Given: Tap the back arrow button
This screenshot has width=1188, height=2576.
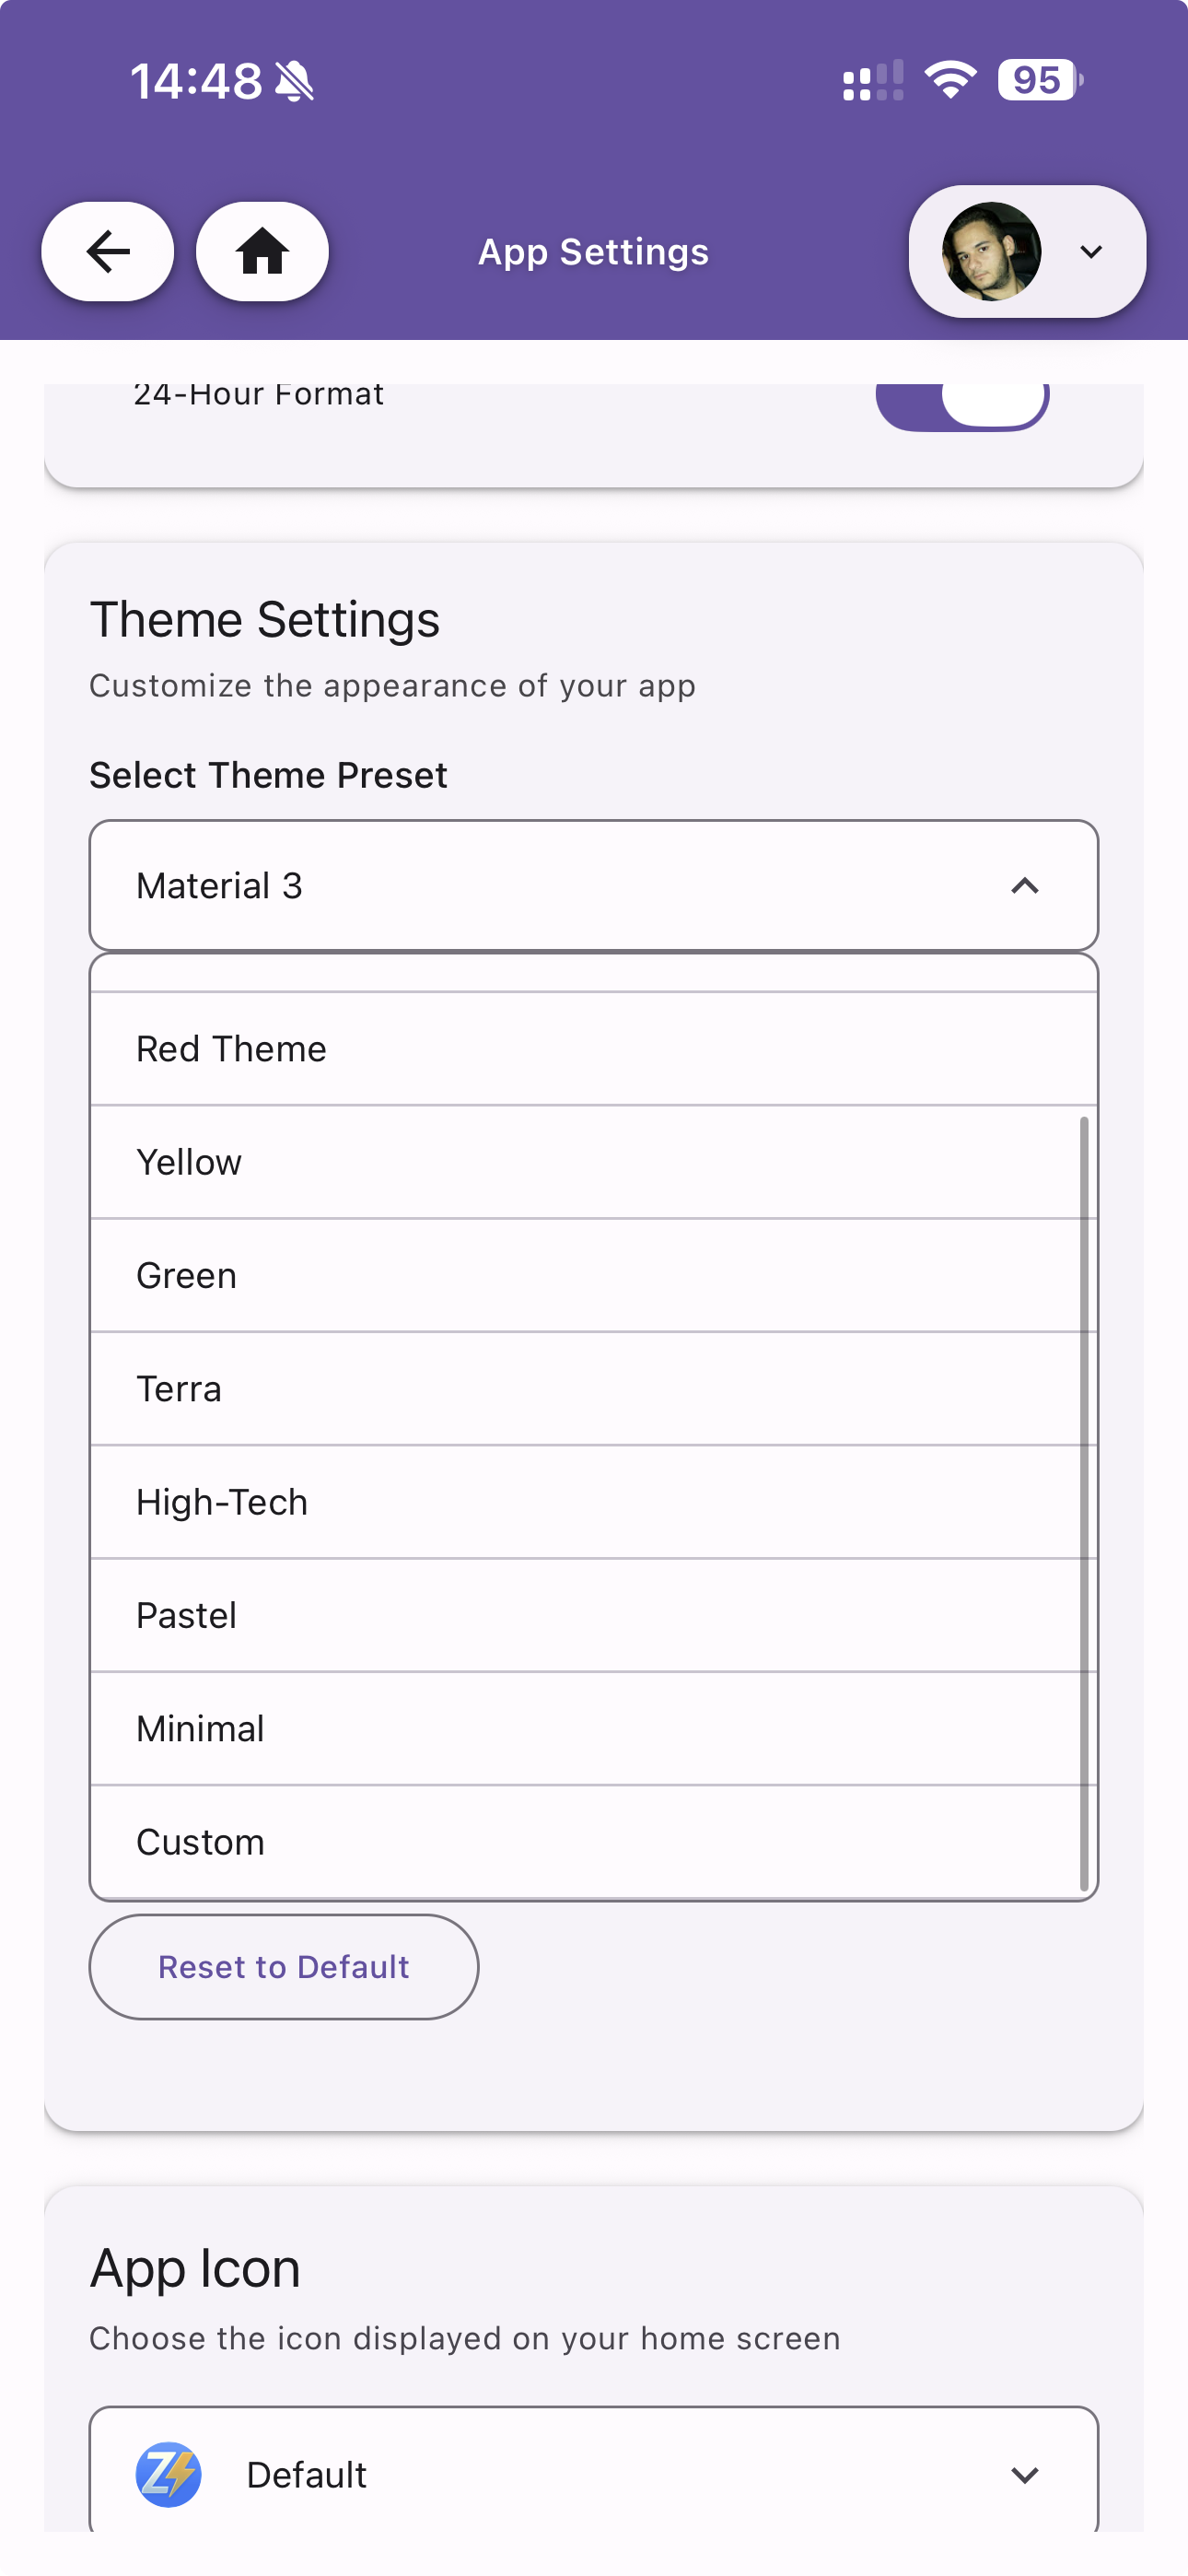Looking at the screenshot, I should [107, 251].
